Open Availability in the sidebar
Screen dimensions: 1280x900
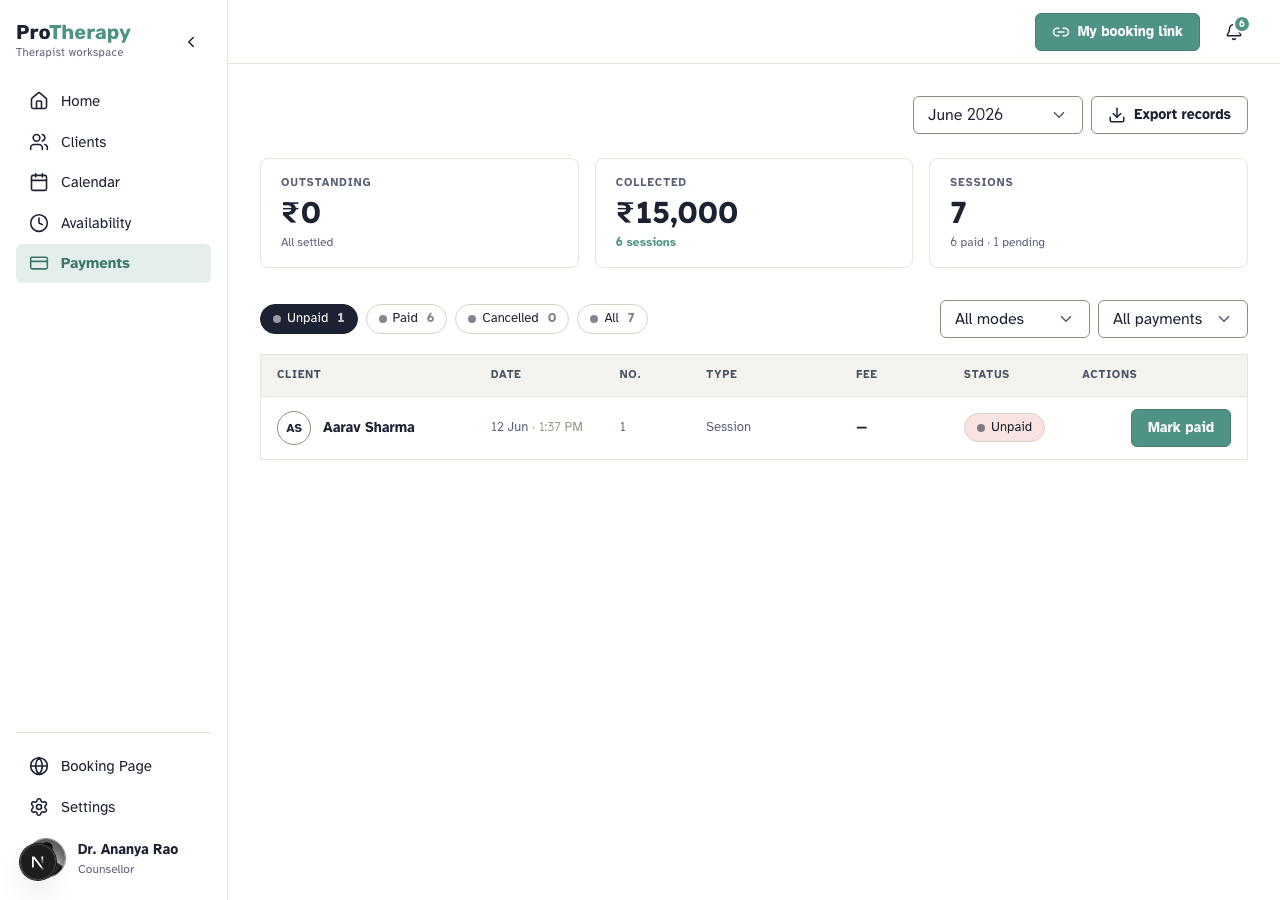[x=113, y=223]
